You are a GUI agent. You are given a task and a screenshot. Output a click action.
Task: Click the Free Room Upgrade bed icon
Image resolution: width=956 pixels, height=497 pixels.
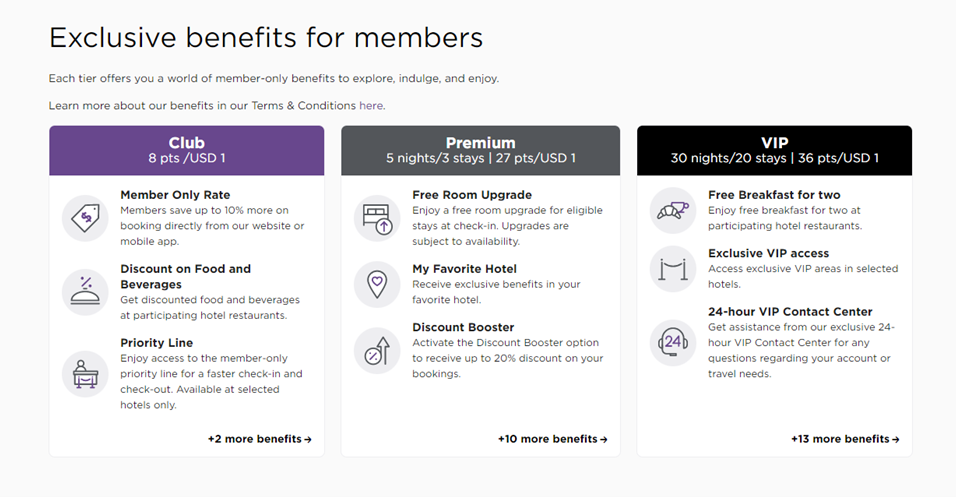(x=377, y=218)
